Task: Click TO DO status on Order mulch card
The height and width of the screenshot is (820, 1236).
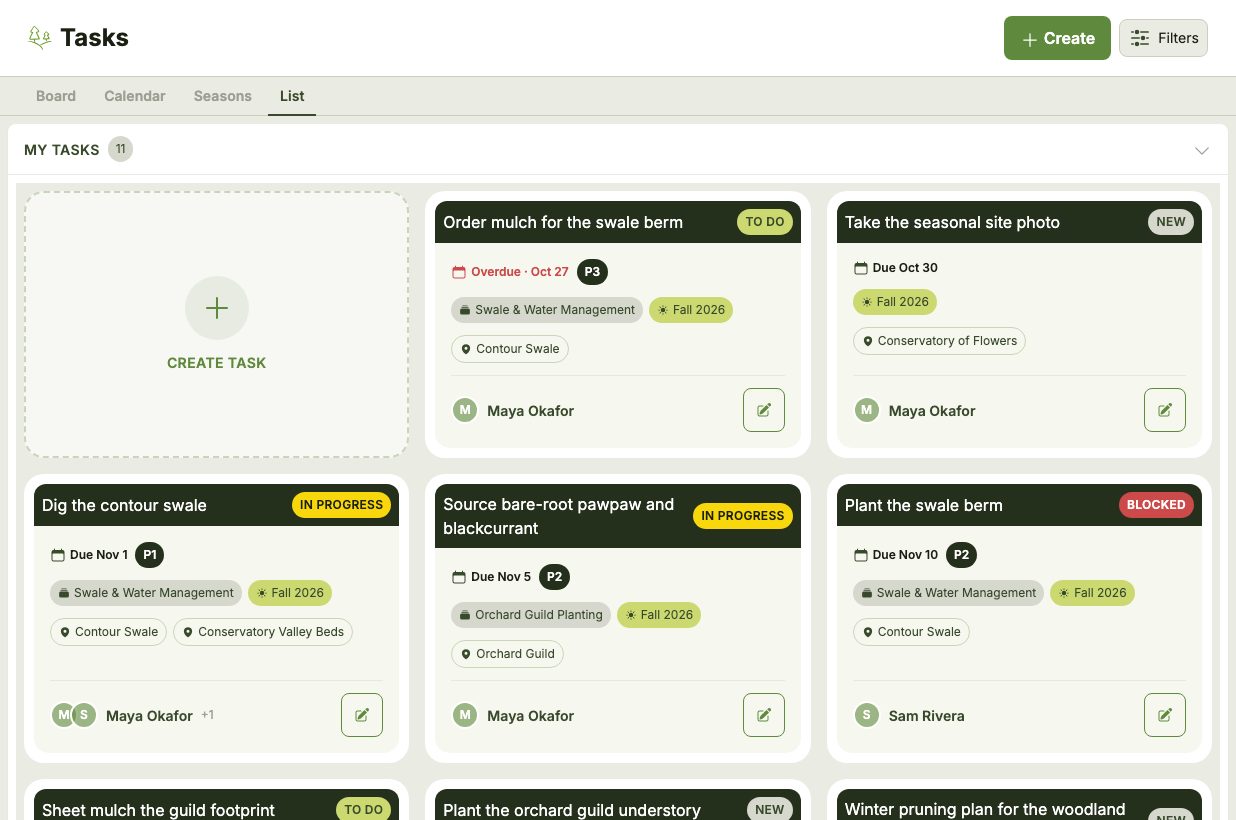Action: pyautogui.click(x=765, y=222)
